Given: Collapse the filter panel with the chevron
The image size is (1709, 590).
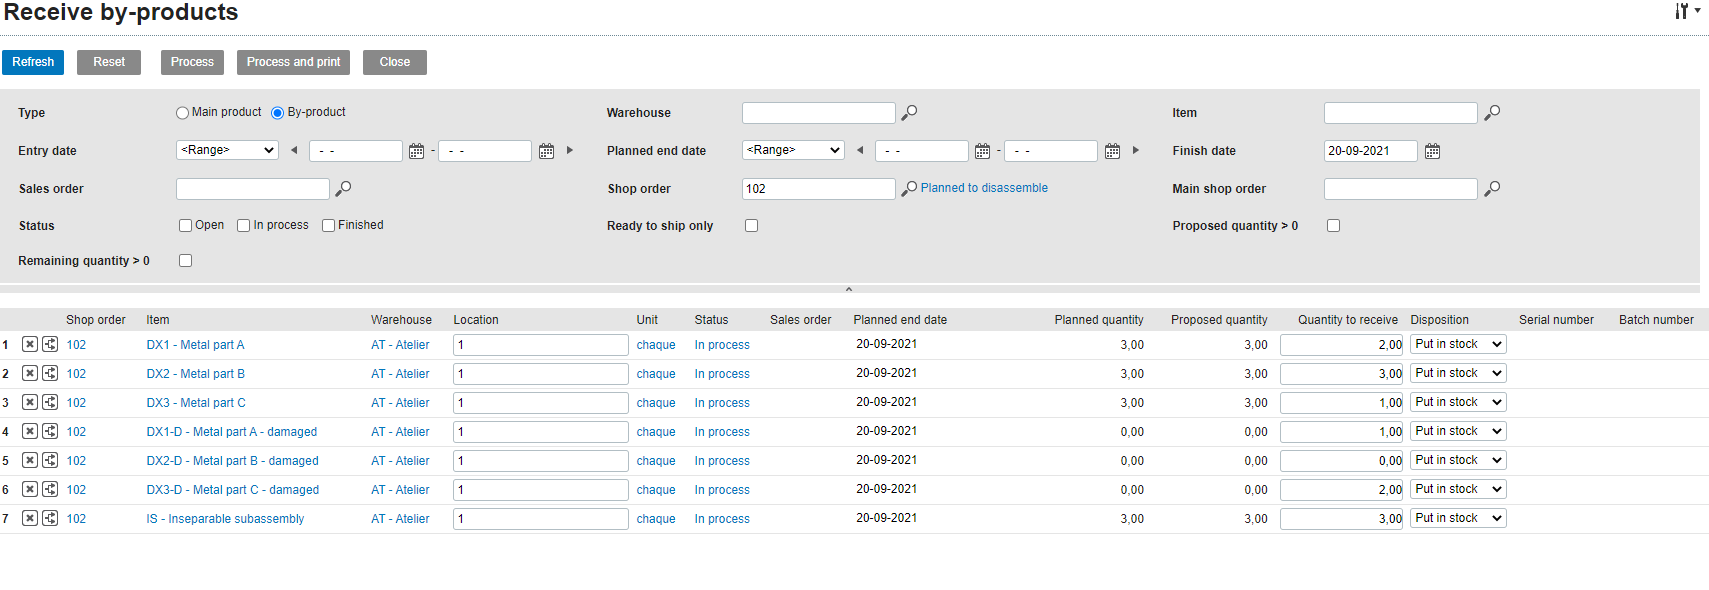Looking at the screenshot, I should click(849, 289).
